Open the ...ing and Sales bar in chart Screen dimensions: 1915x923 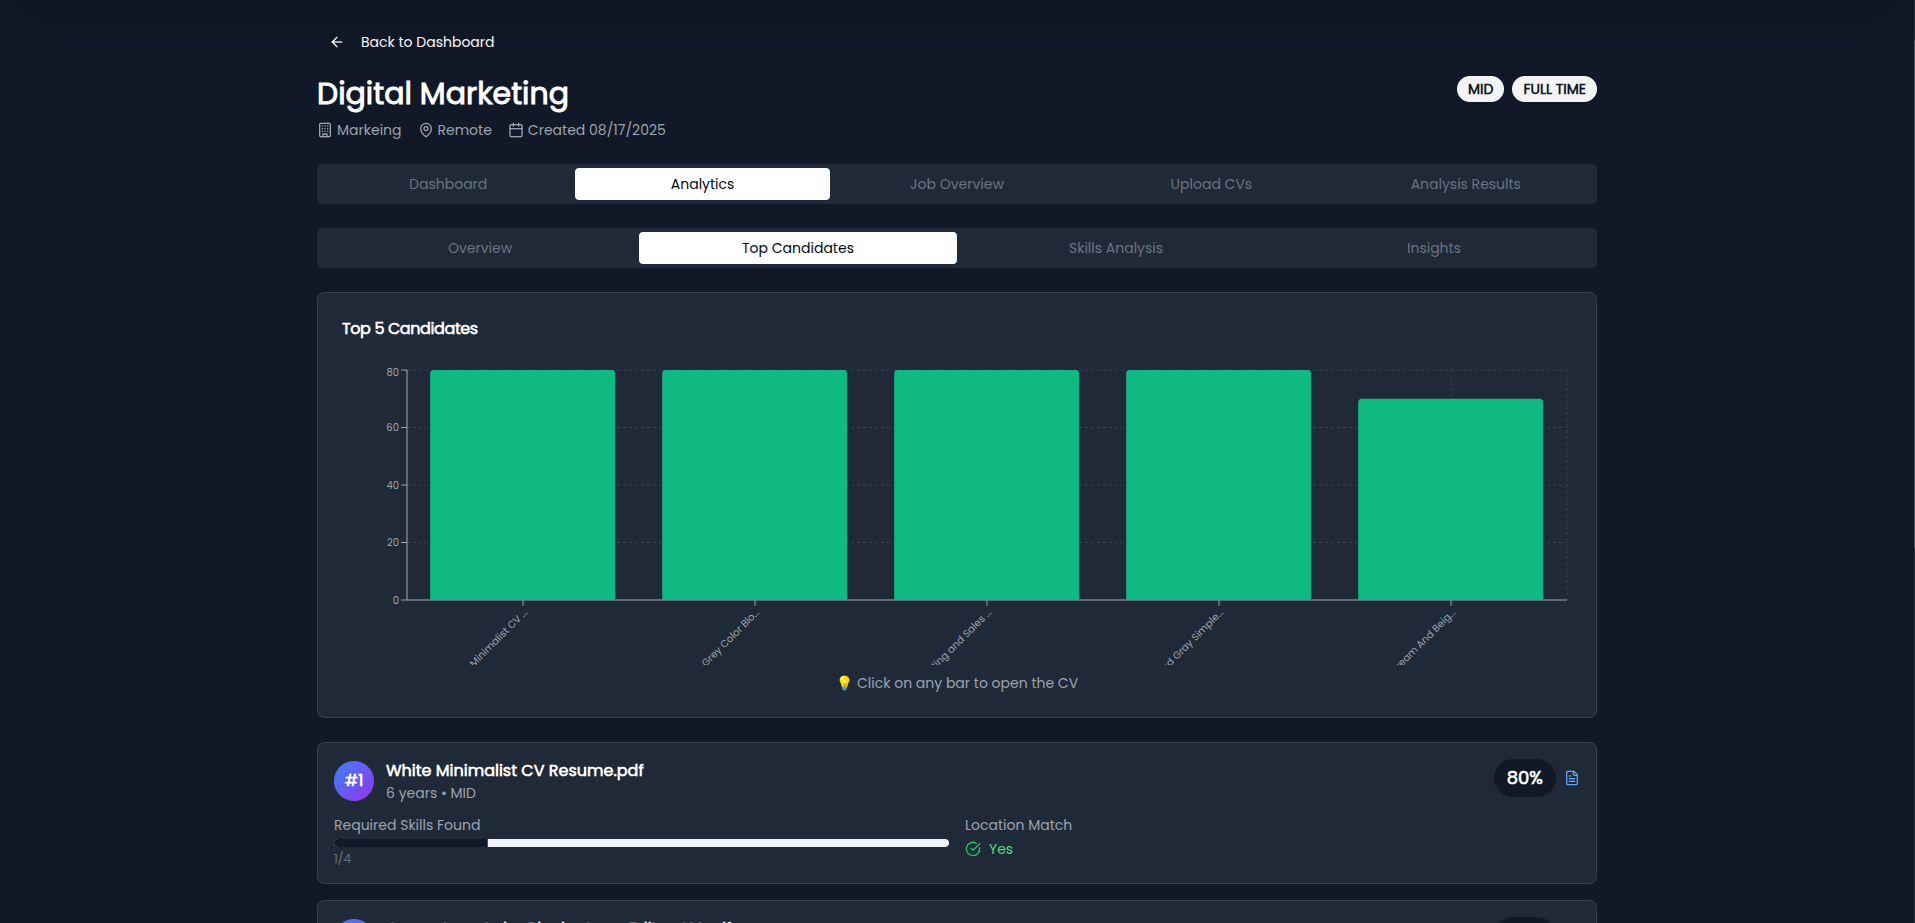pyautogui.click(x=986, y=485)
